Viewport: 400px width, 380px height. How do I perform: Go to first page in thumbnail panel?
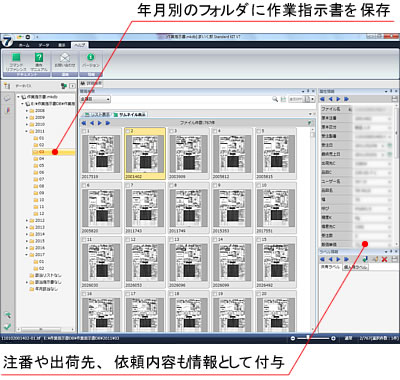click(84, 123)
